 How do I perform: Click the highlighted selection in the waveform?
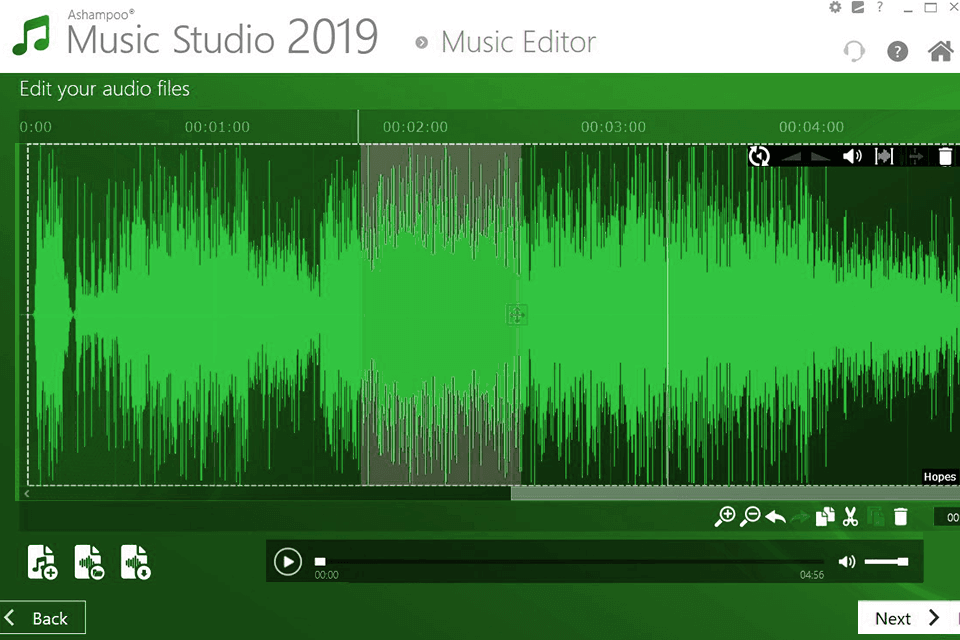(441, 315)
